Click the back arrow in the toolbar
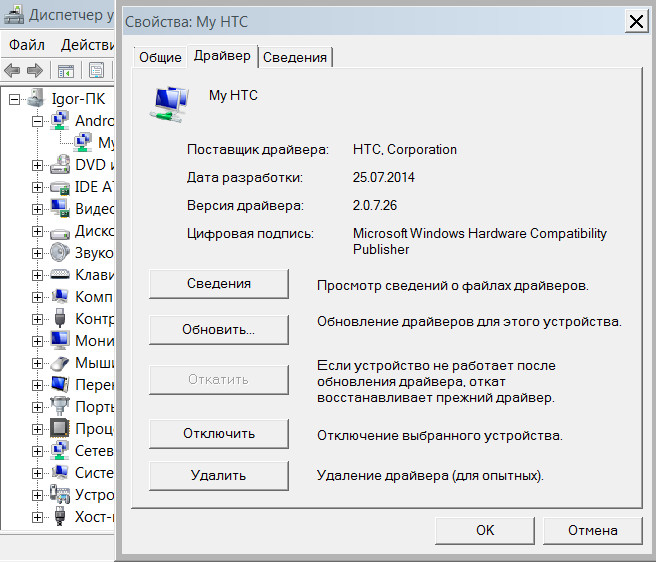 click(13, 70)
